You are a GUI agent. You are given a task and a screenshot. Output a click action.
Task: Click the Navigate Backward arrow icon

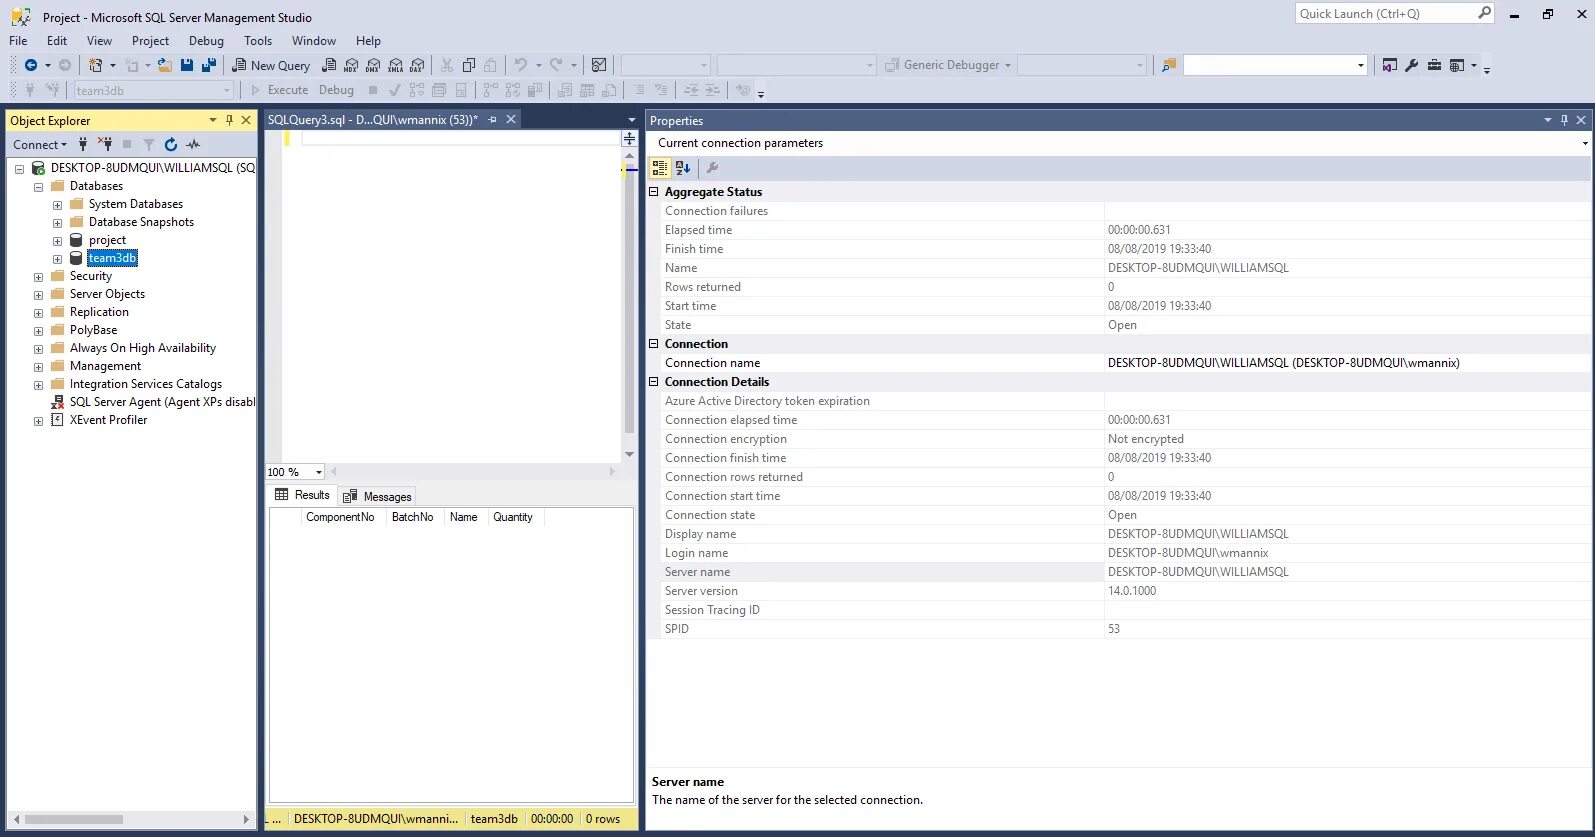point(31,65)
